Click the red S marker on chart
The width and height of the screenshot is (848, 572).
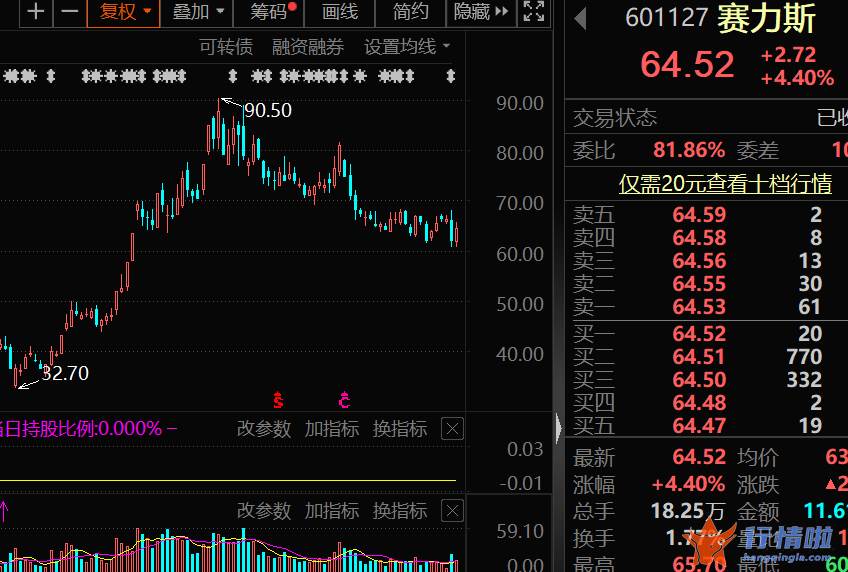point(278,400)
